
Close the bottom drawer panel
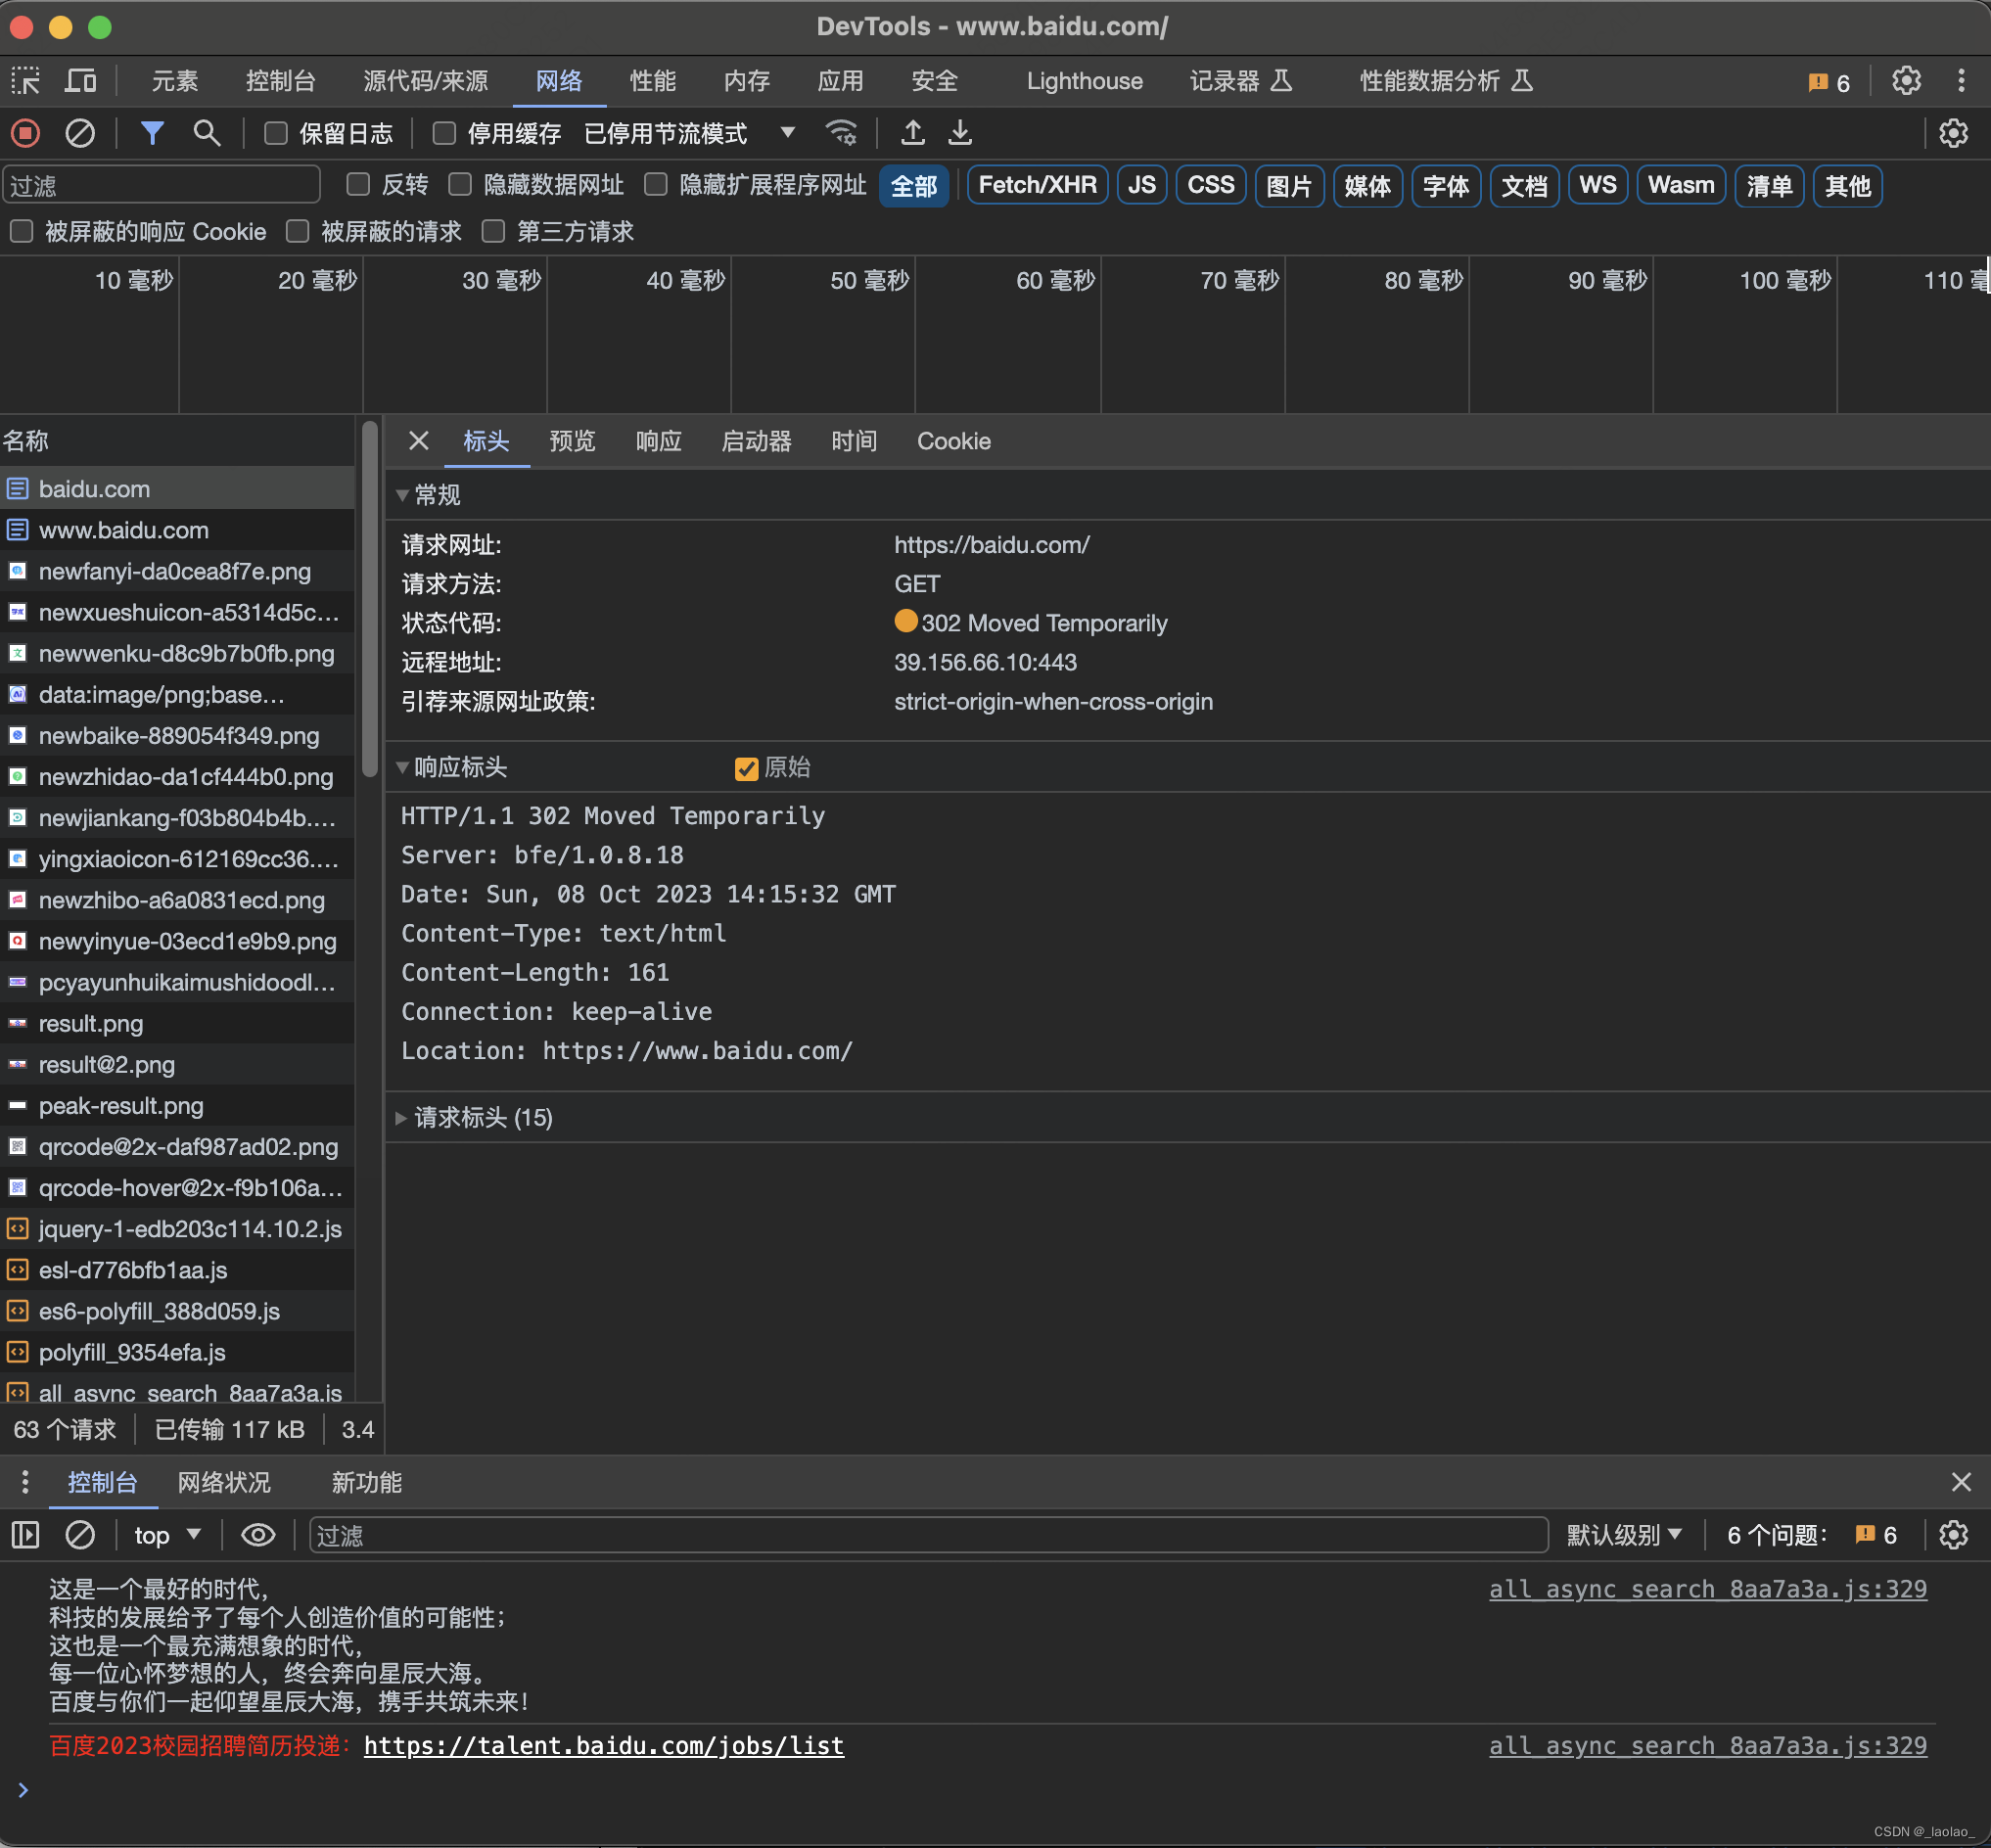tap(1961, 1482)
